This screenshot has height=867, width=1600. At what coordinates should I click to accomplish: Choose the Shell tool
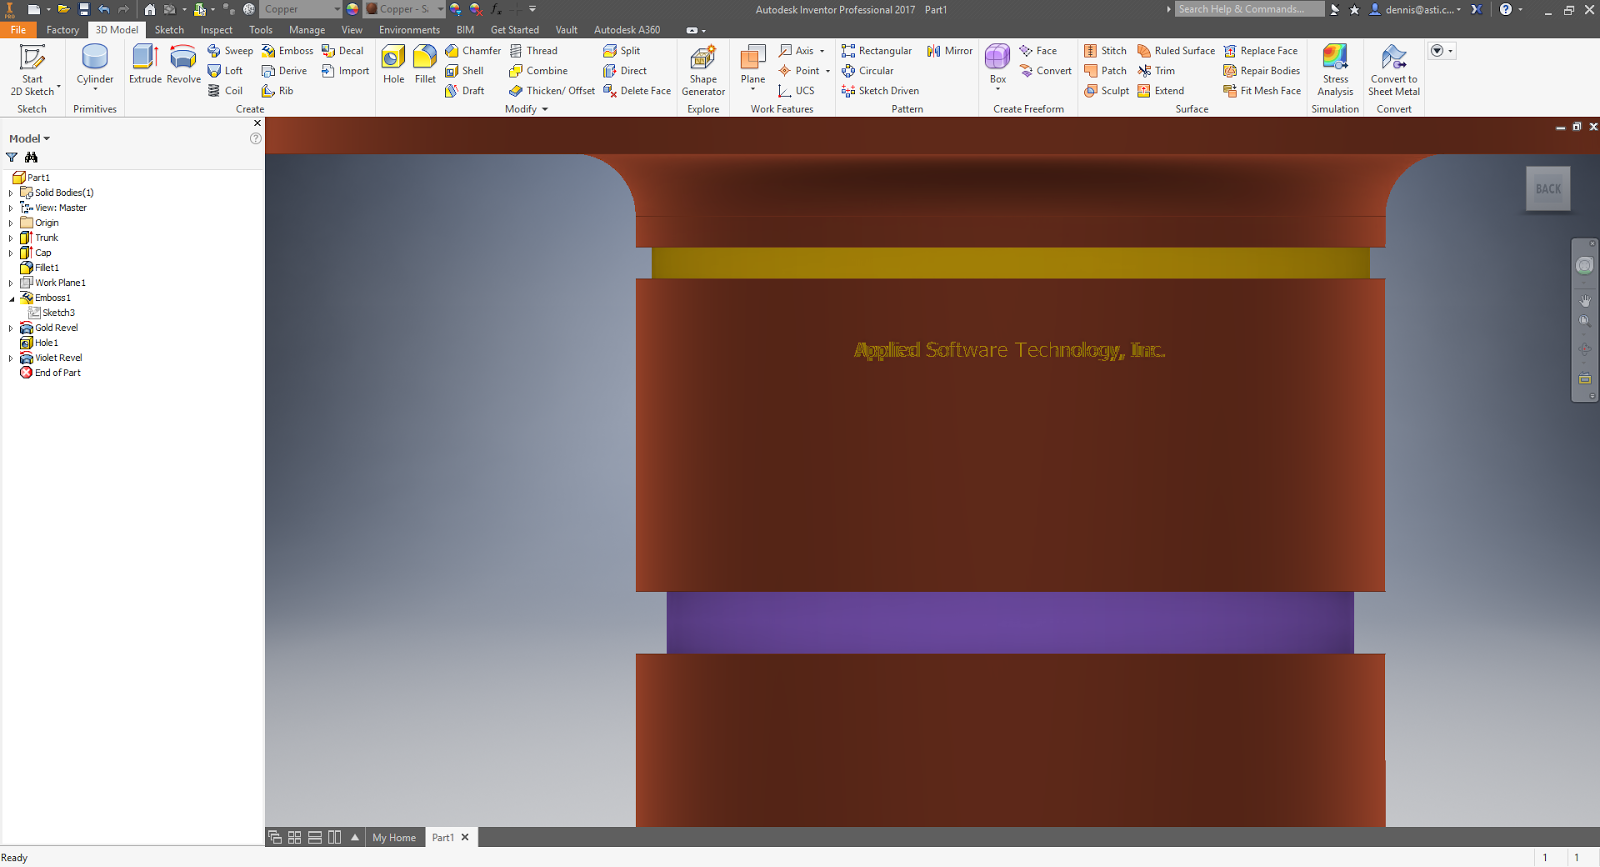pos(464,71)
